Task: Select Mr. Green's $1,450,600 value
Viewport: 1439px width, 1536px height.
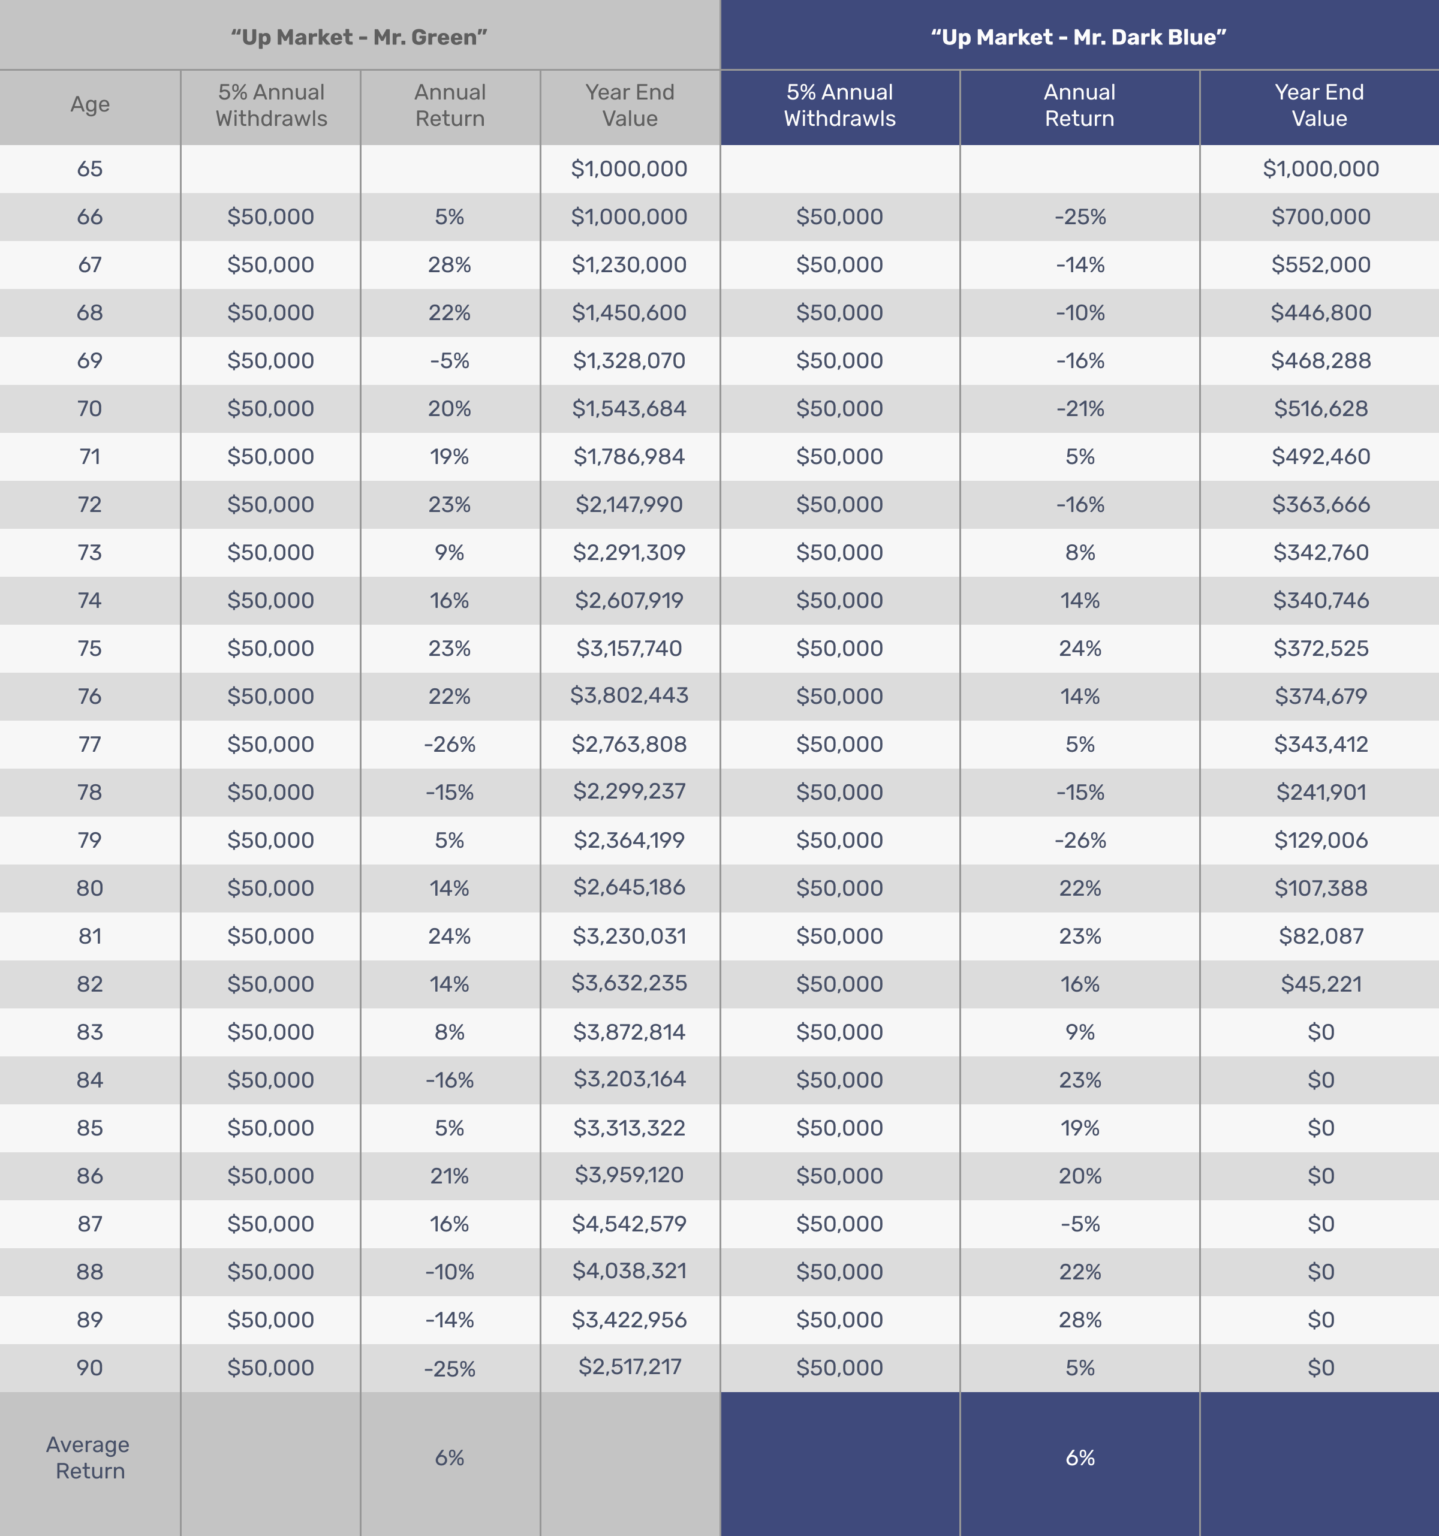Action: tap(629, 313)
